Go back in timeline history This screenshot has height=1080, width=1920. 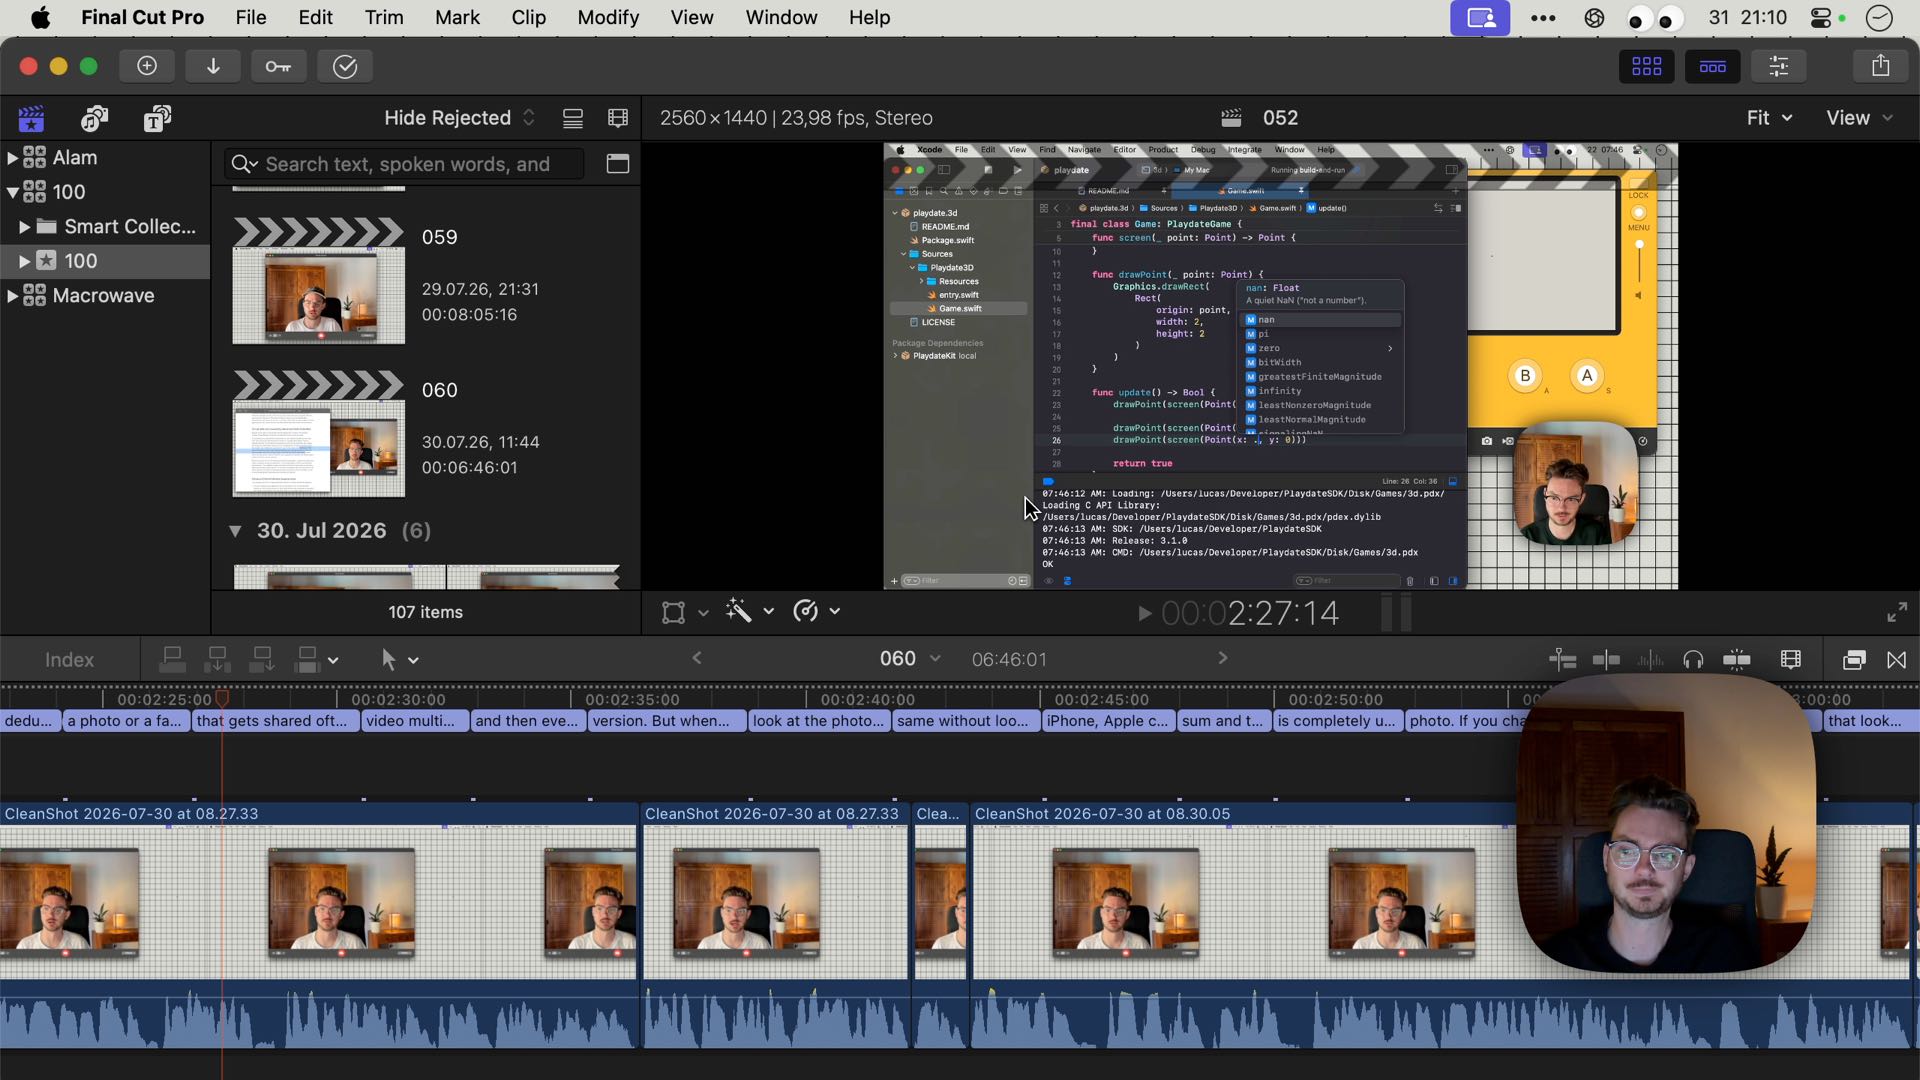[x=697, y=658]
